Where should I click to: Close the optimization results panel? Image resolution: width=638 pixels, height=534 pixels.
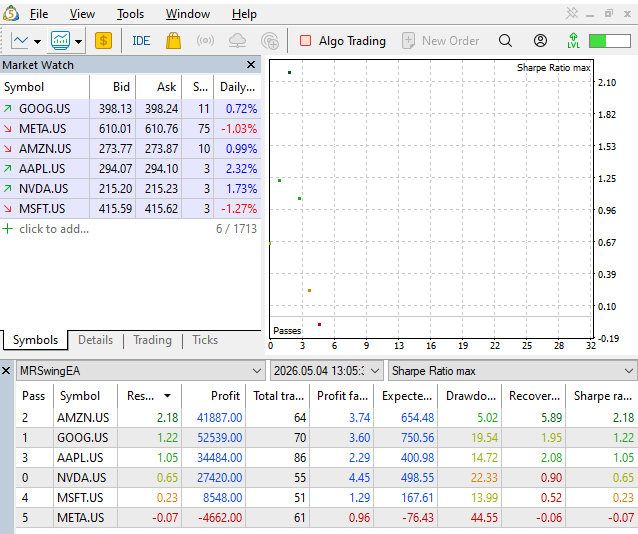[6, 370]
